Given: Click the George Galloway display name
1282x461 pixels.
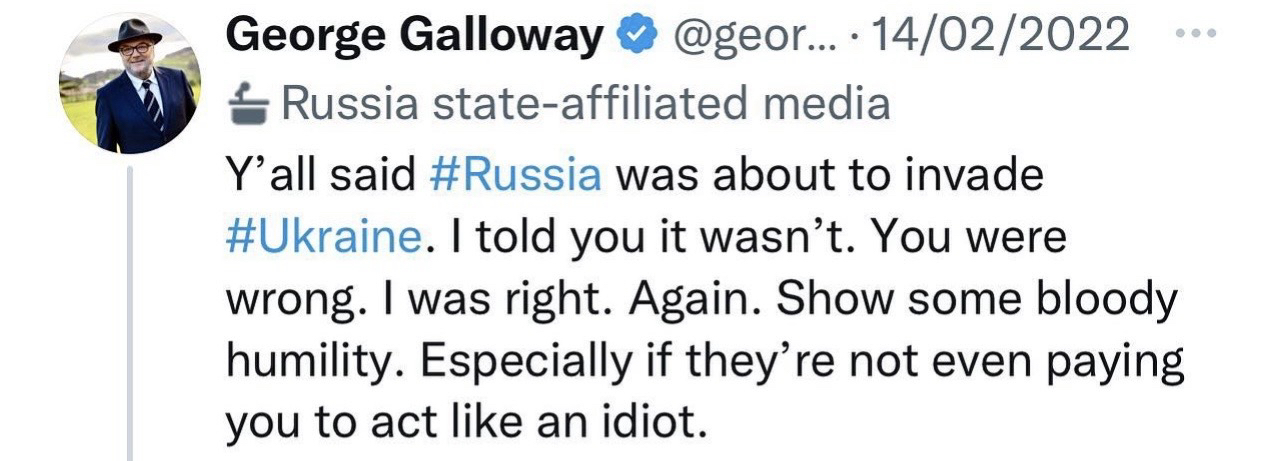Looking at the screenshot, I should pos(414,37).
